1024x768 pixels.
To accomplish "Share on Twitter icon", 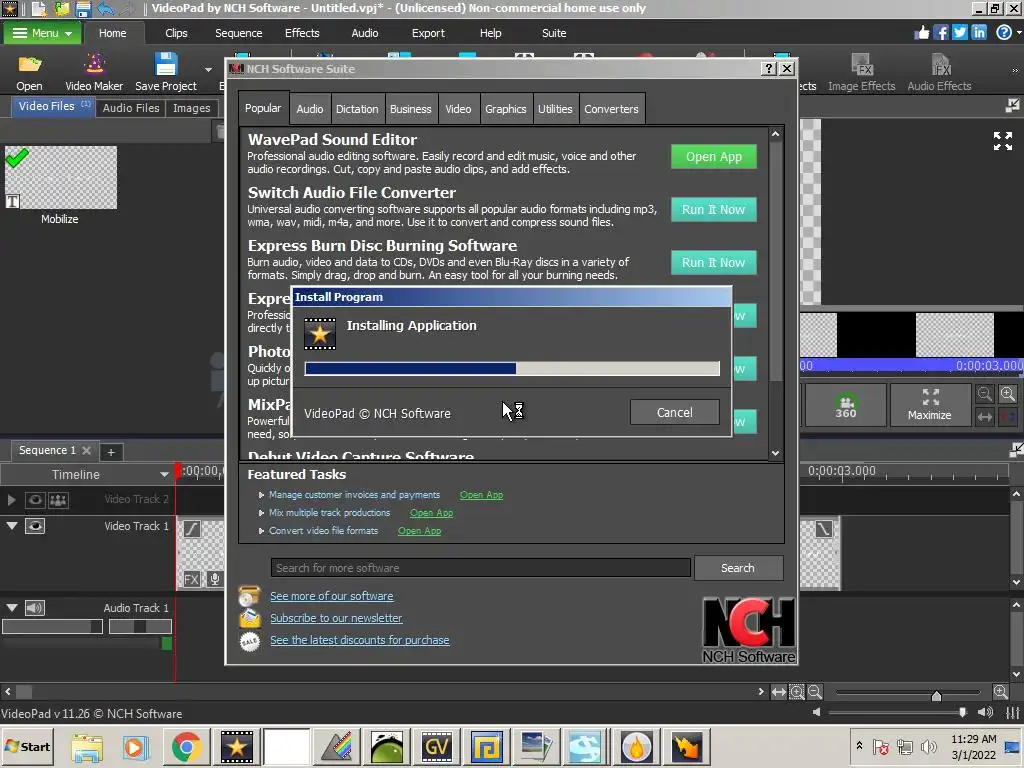I will 959,33.
